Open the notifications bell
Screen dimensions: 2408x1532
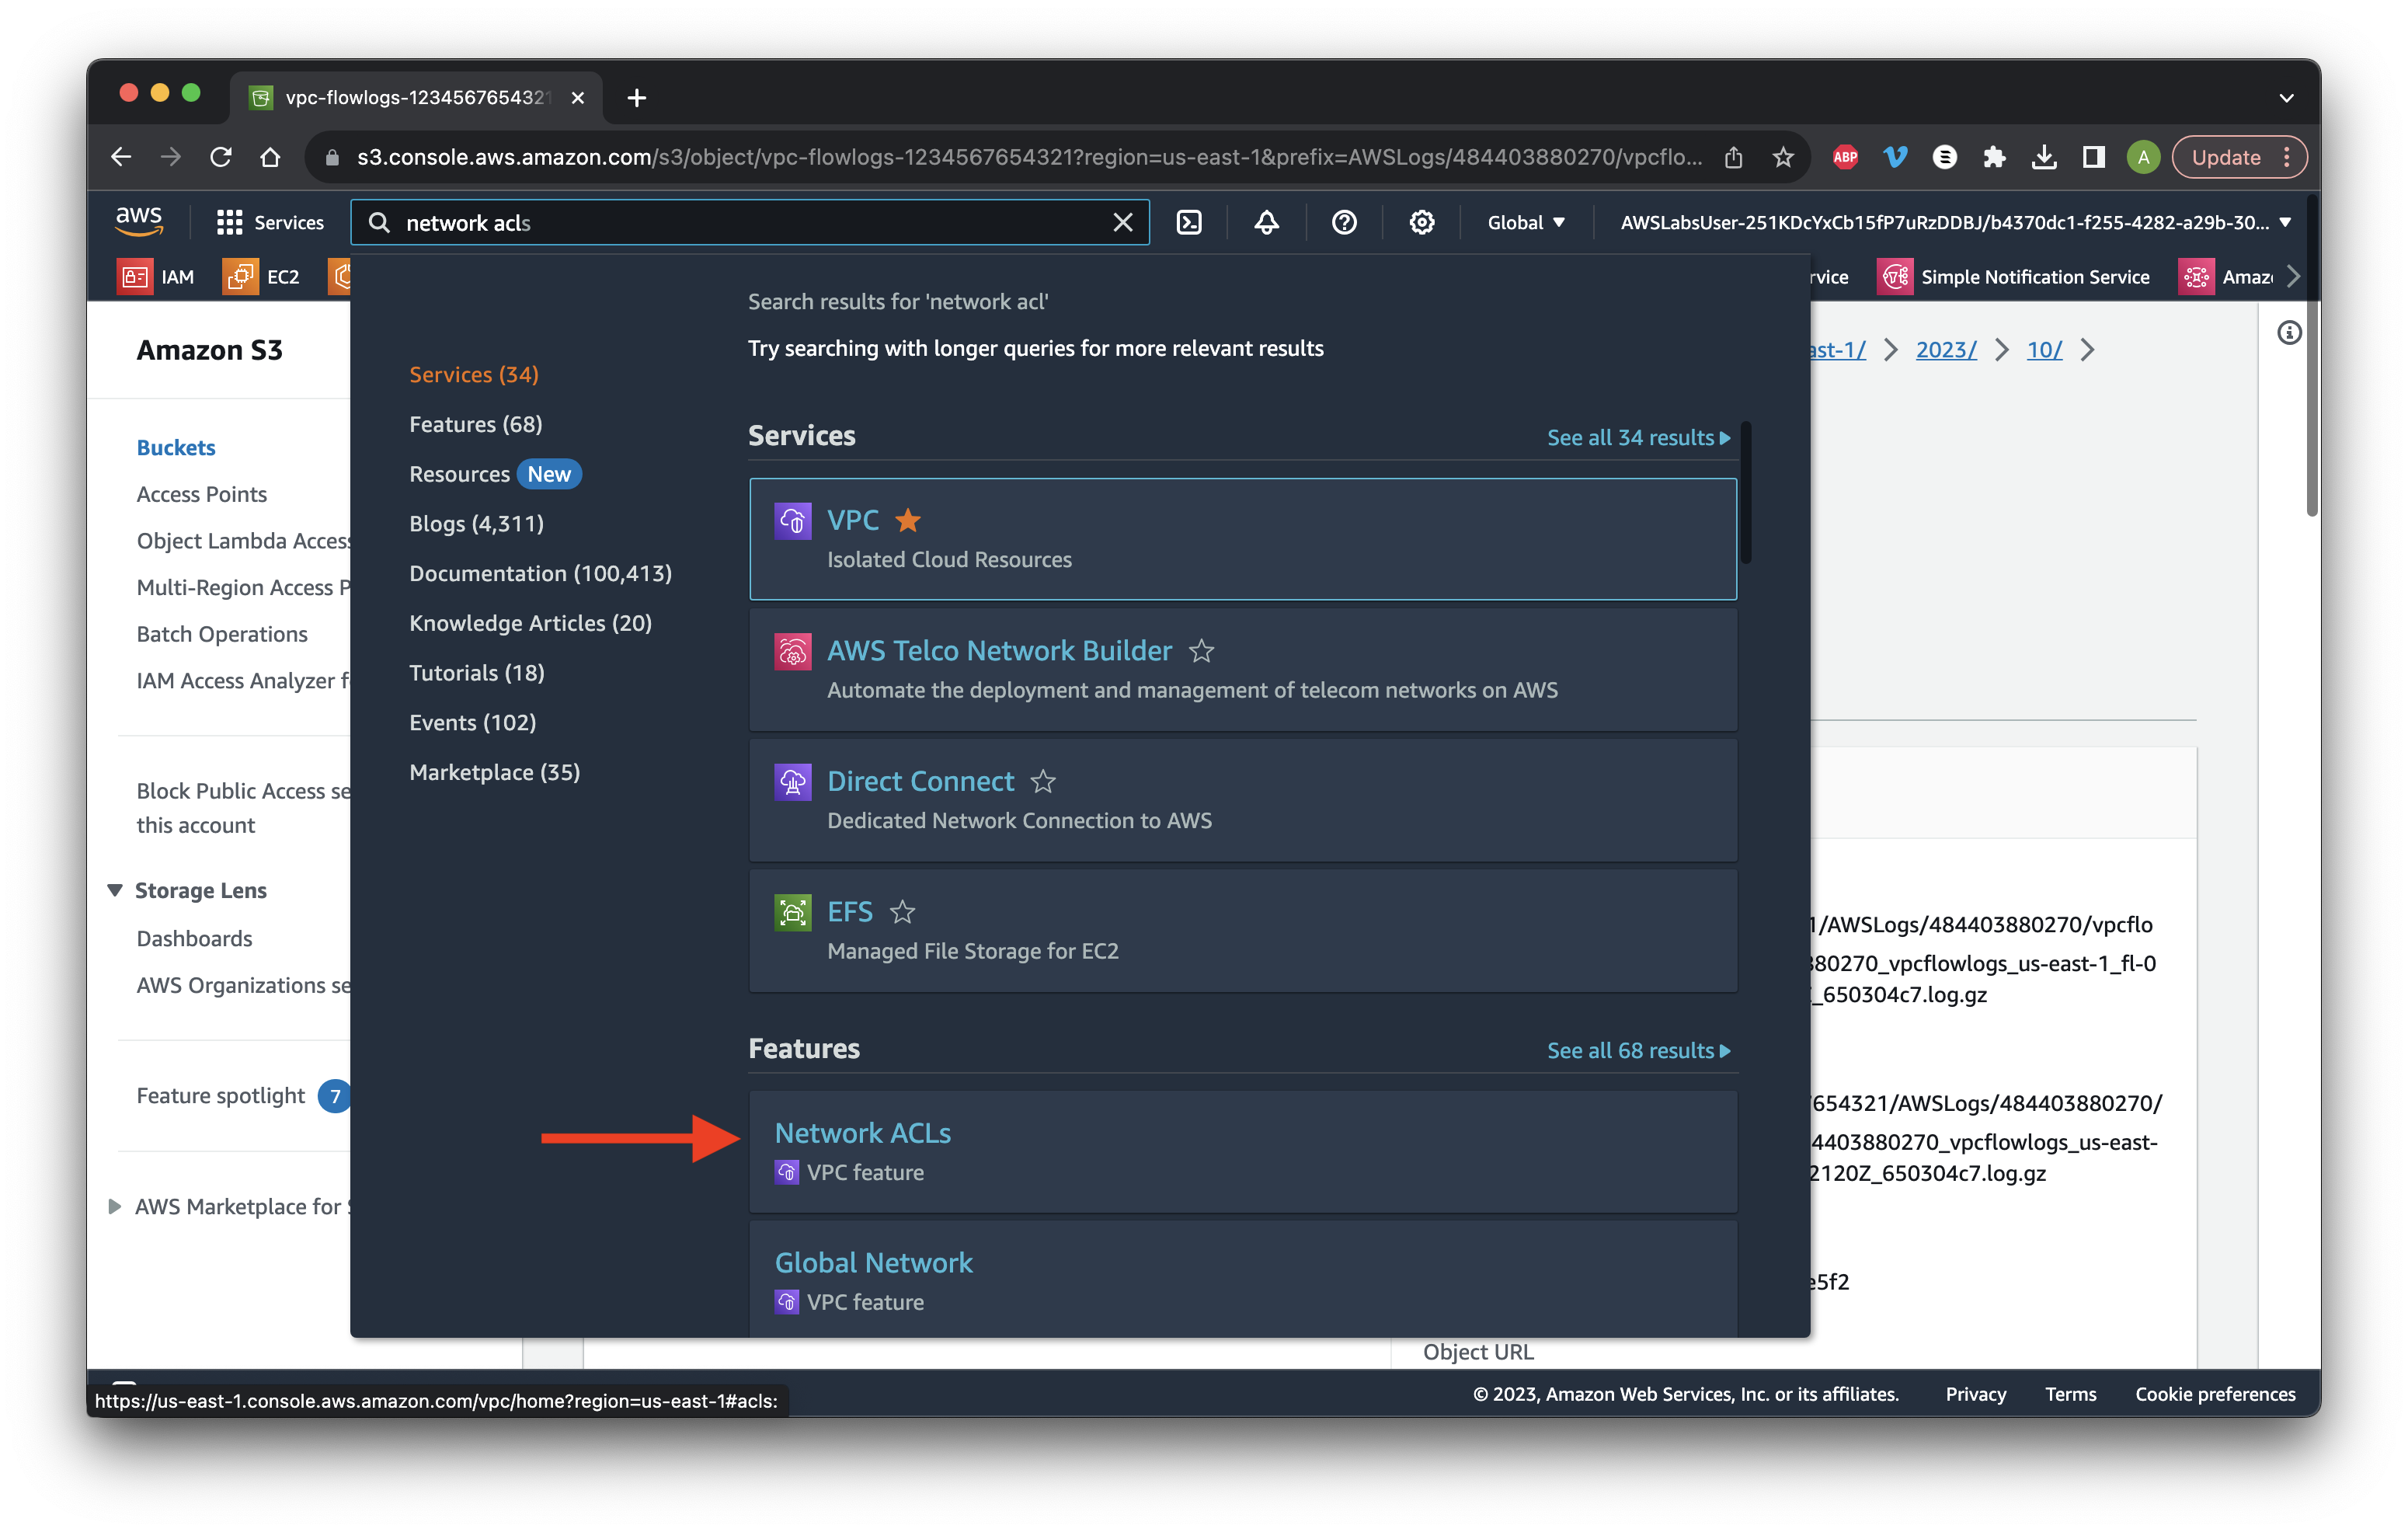point(1266,222)
